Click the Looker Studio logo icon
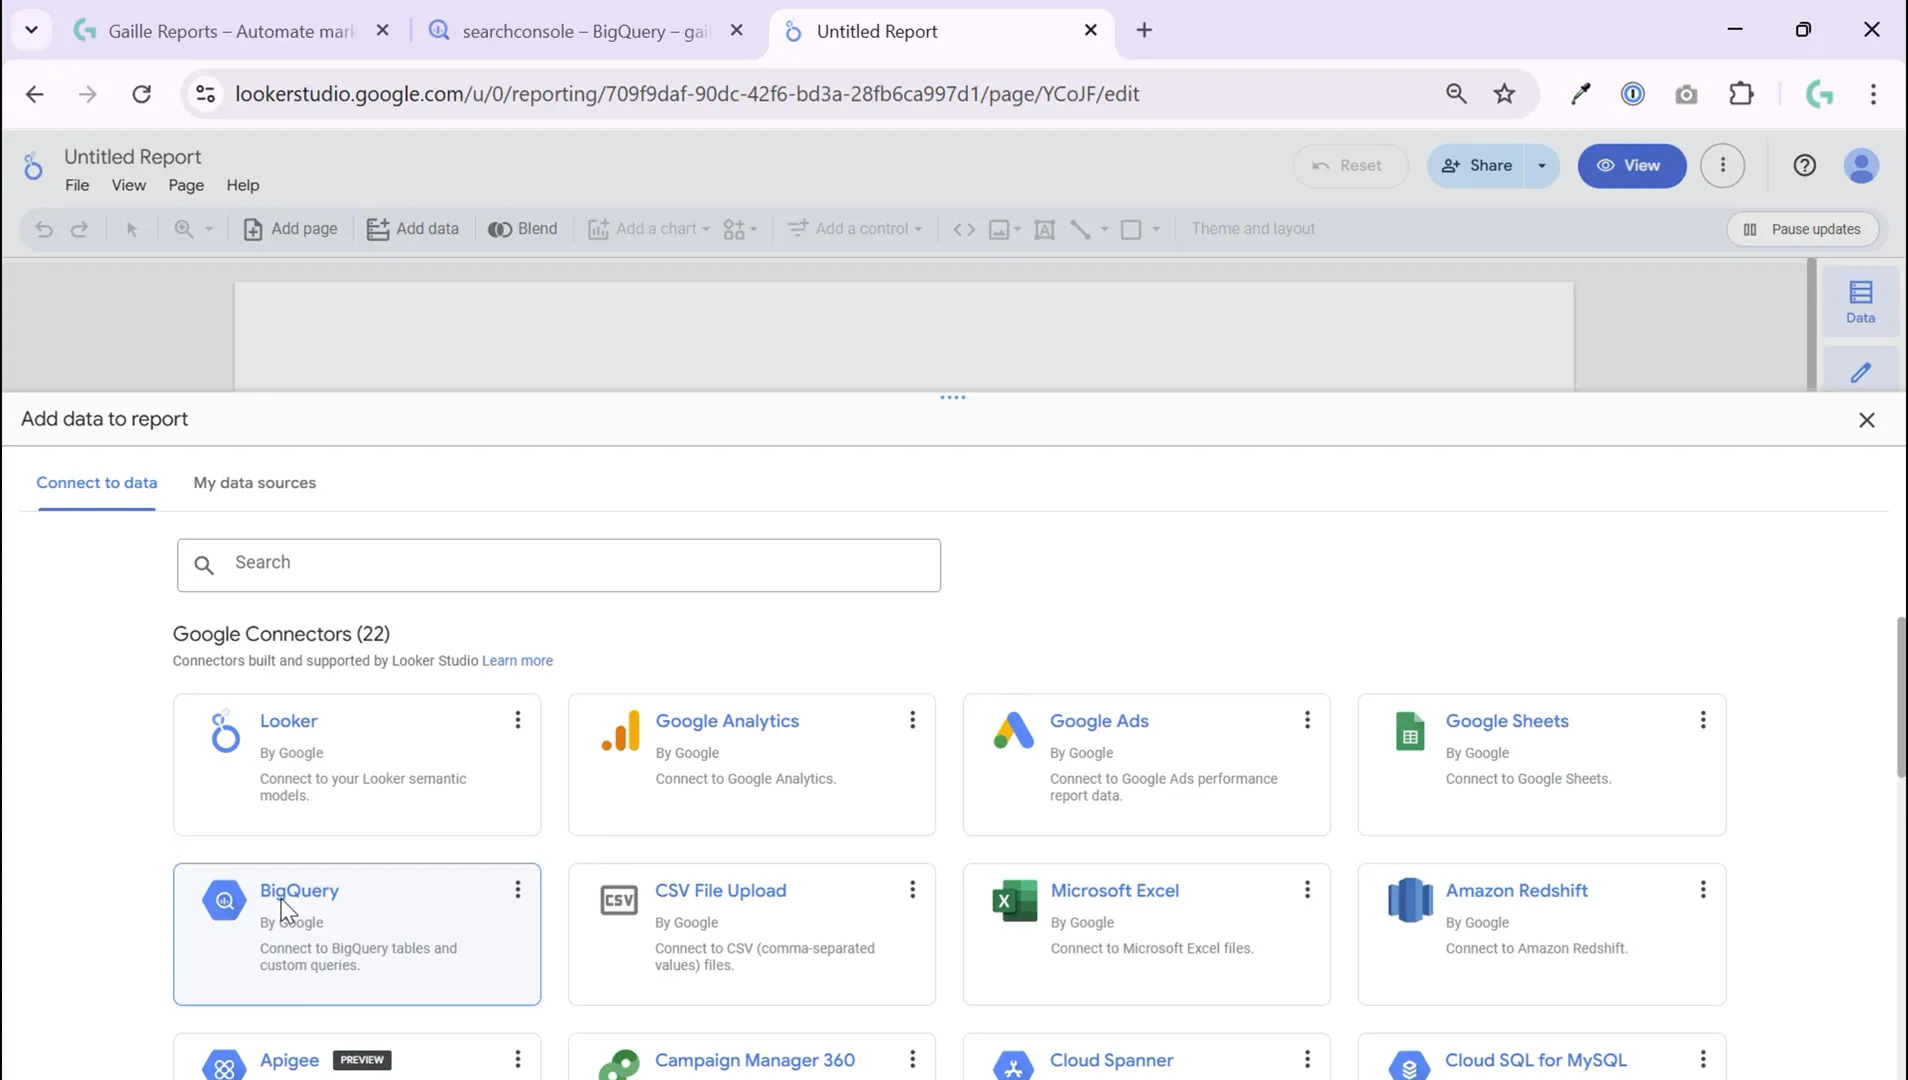 coord(33,167)
